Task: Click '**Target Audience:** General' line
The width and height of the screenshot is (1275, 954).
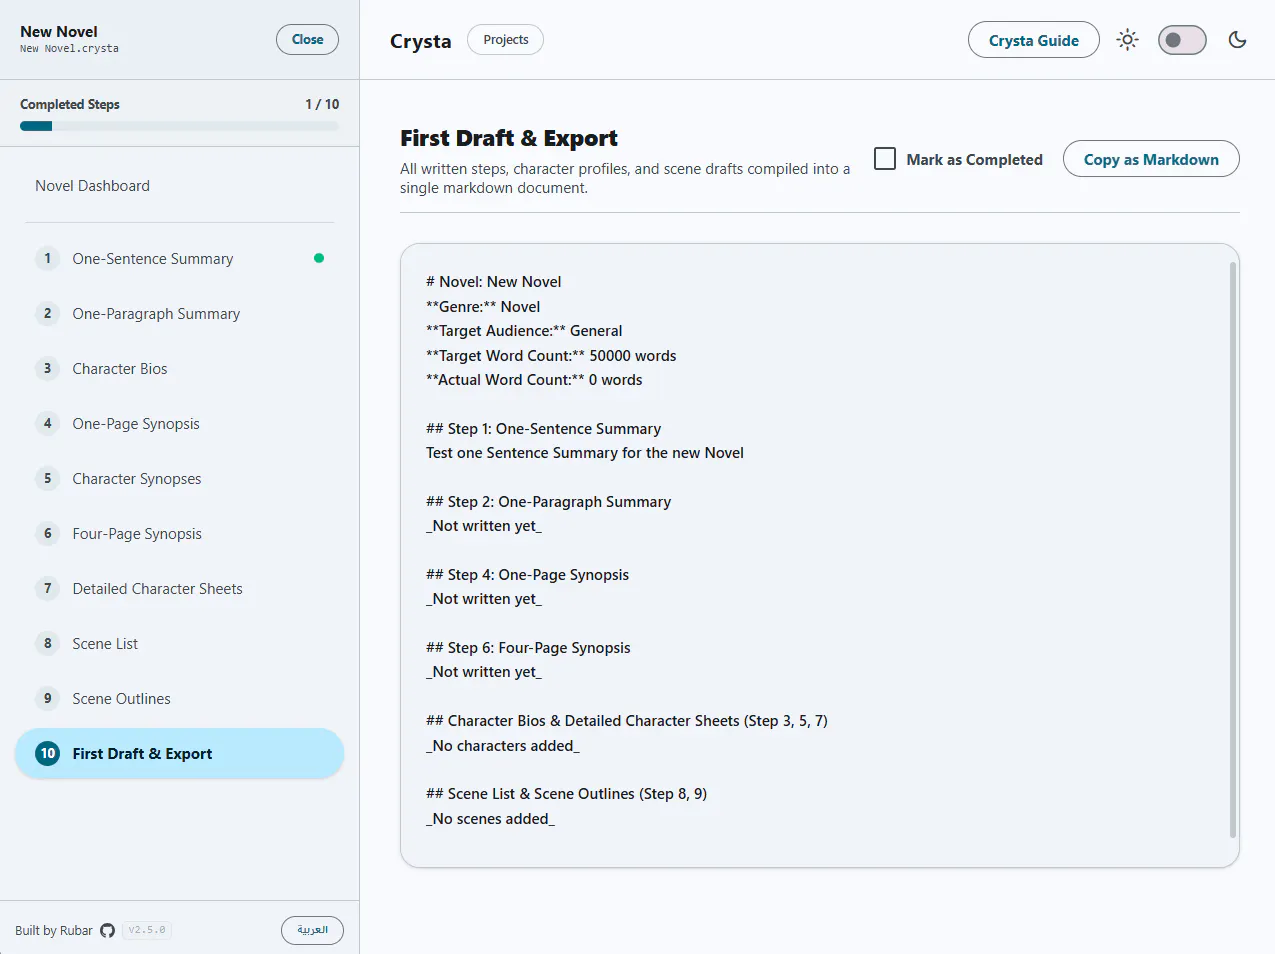Action: tap(524, 331)
